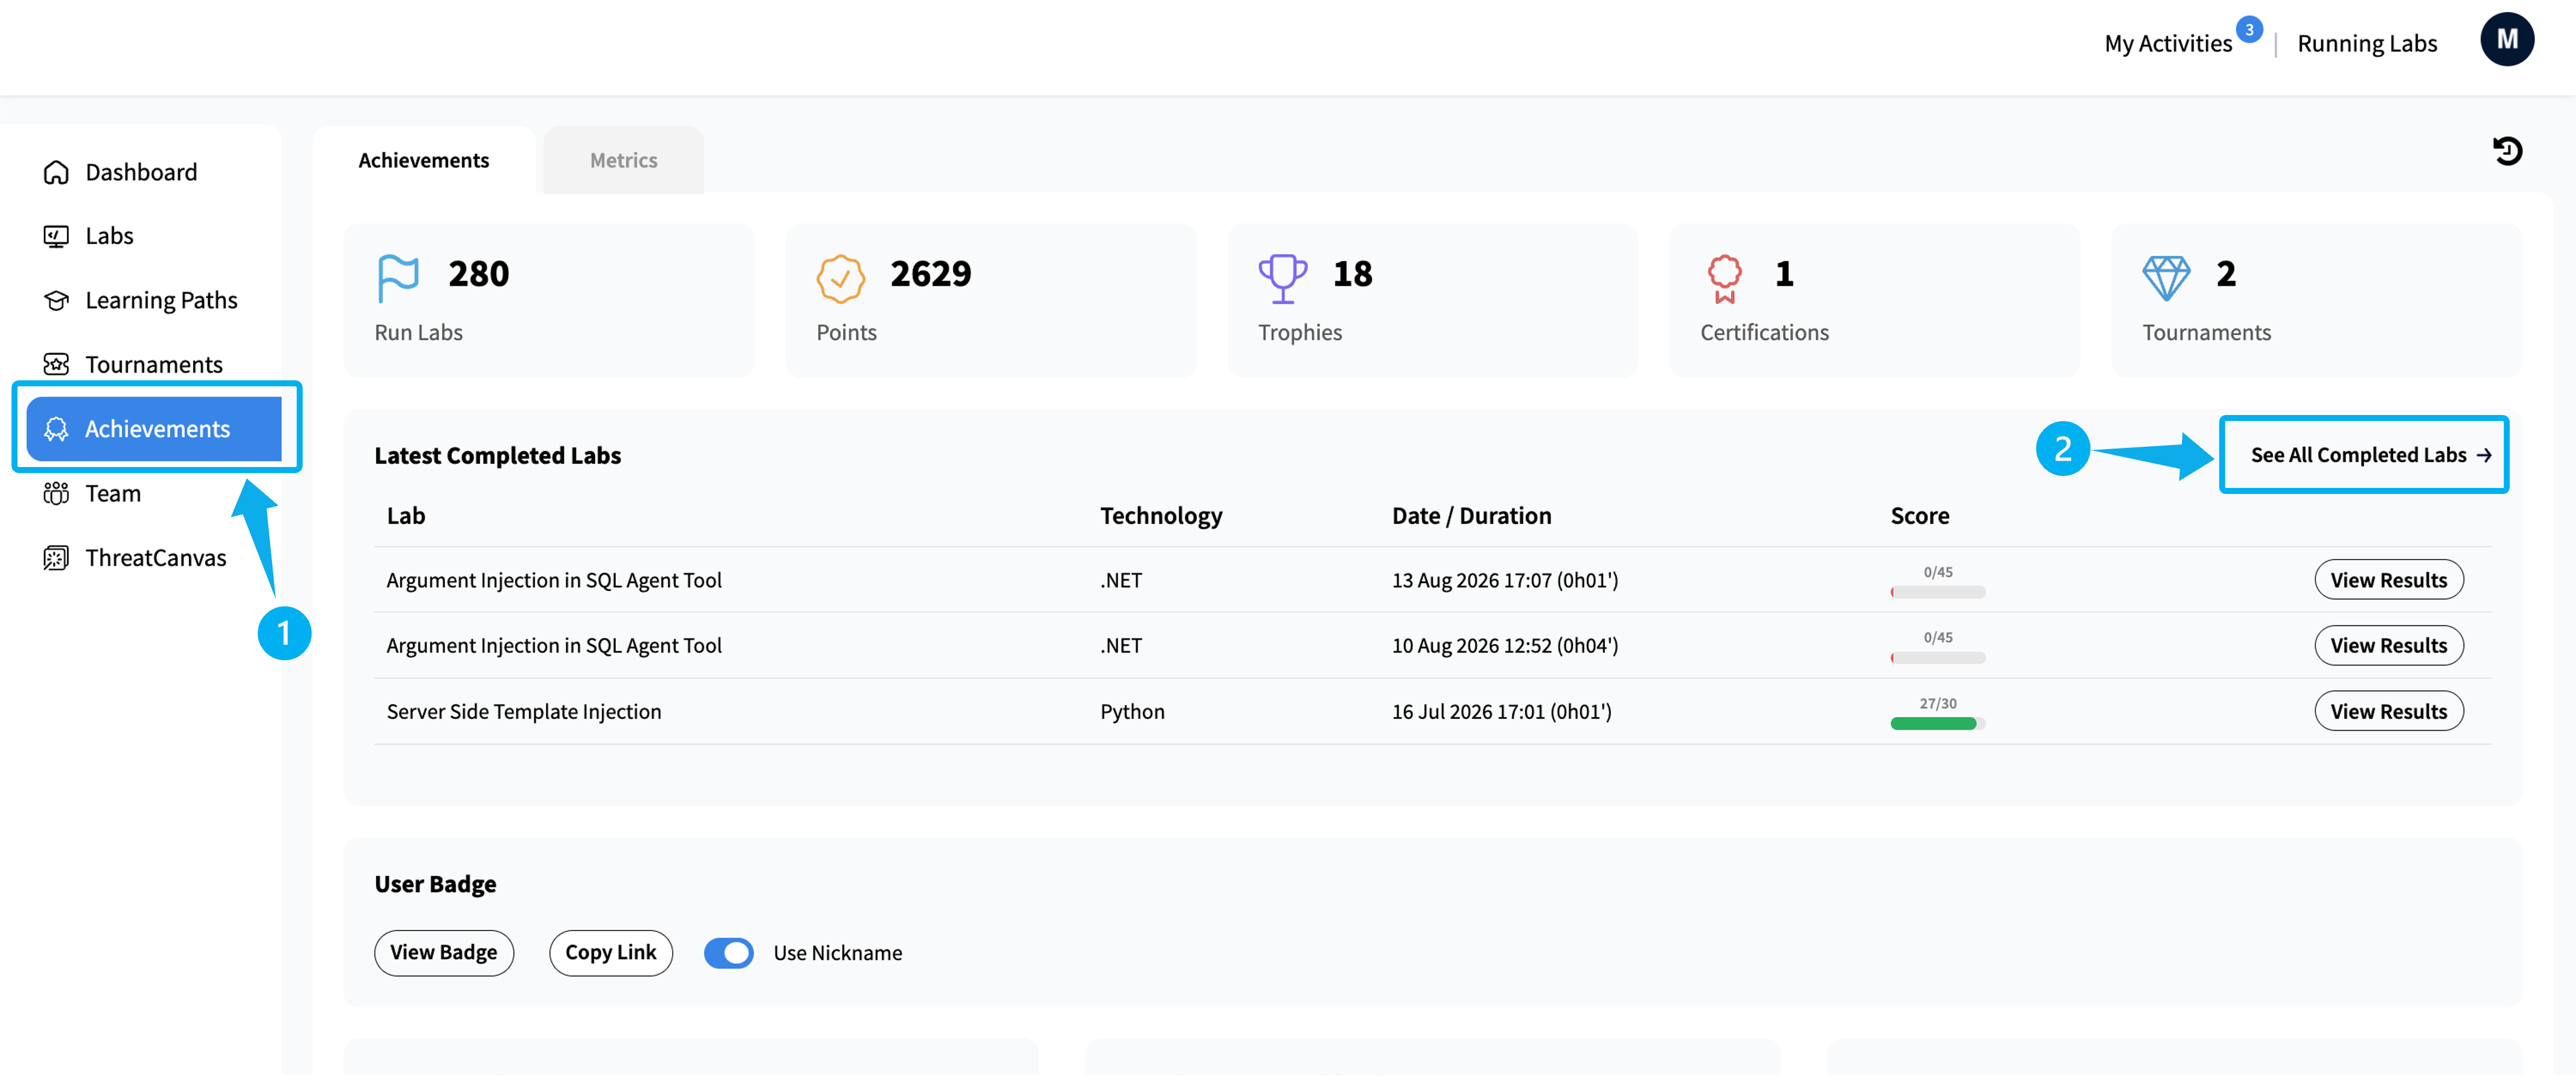
Task: Switch to the Metrics tab
Action: pos(623,160)
